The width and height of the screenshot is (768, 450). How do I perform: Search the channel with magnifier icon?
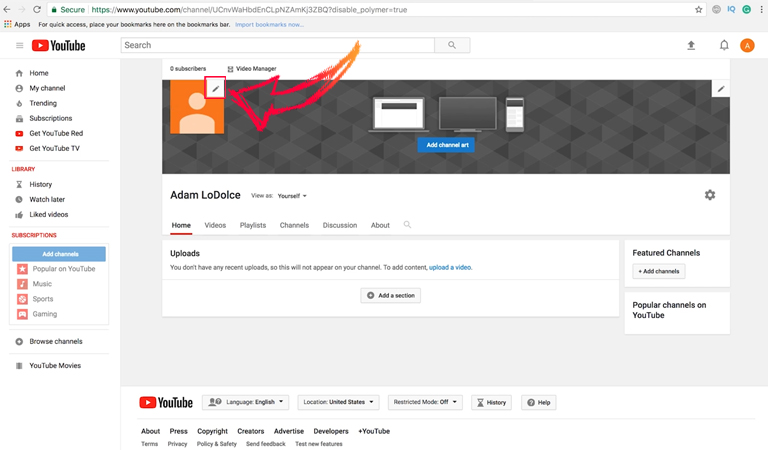[x=407, y=225]
